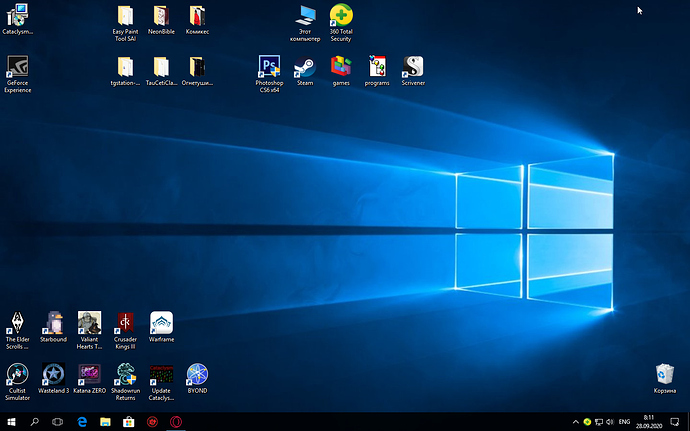Select the Cultist Simulator shortcut
690x431 pixels.
coord(18,382)
